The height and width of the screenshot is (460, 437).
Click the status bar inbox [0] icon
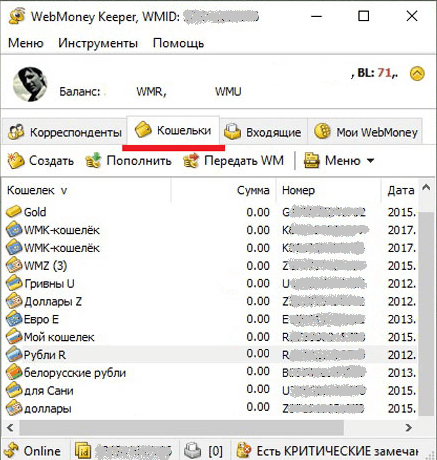tap(193, 451)
